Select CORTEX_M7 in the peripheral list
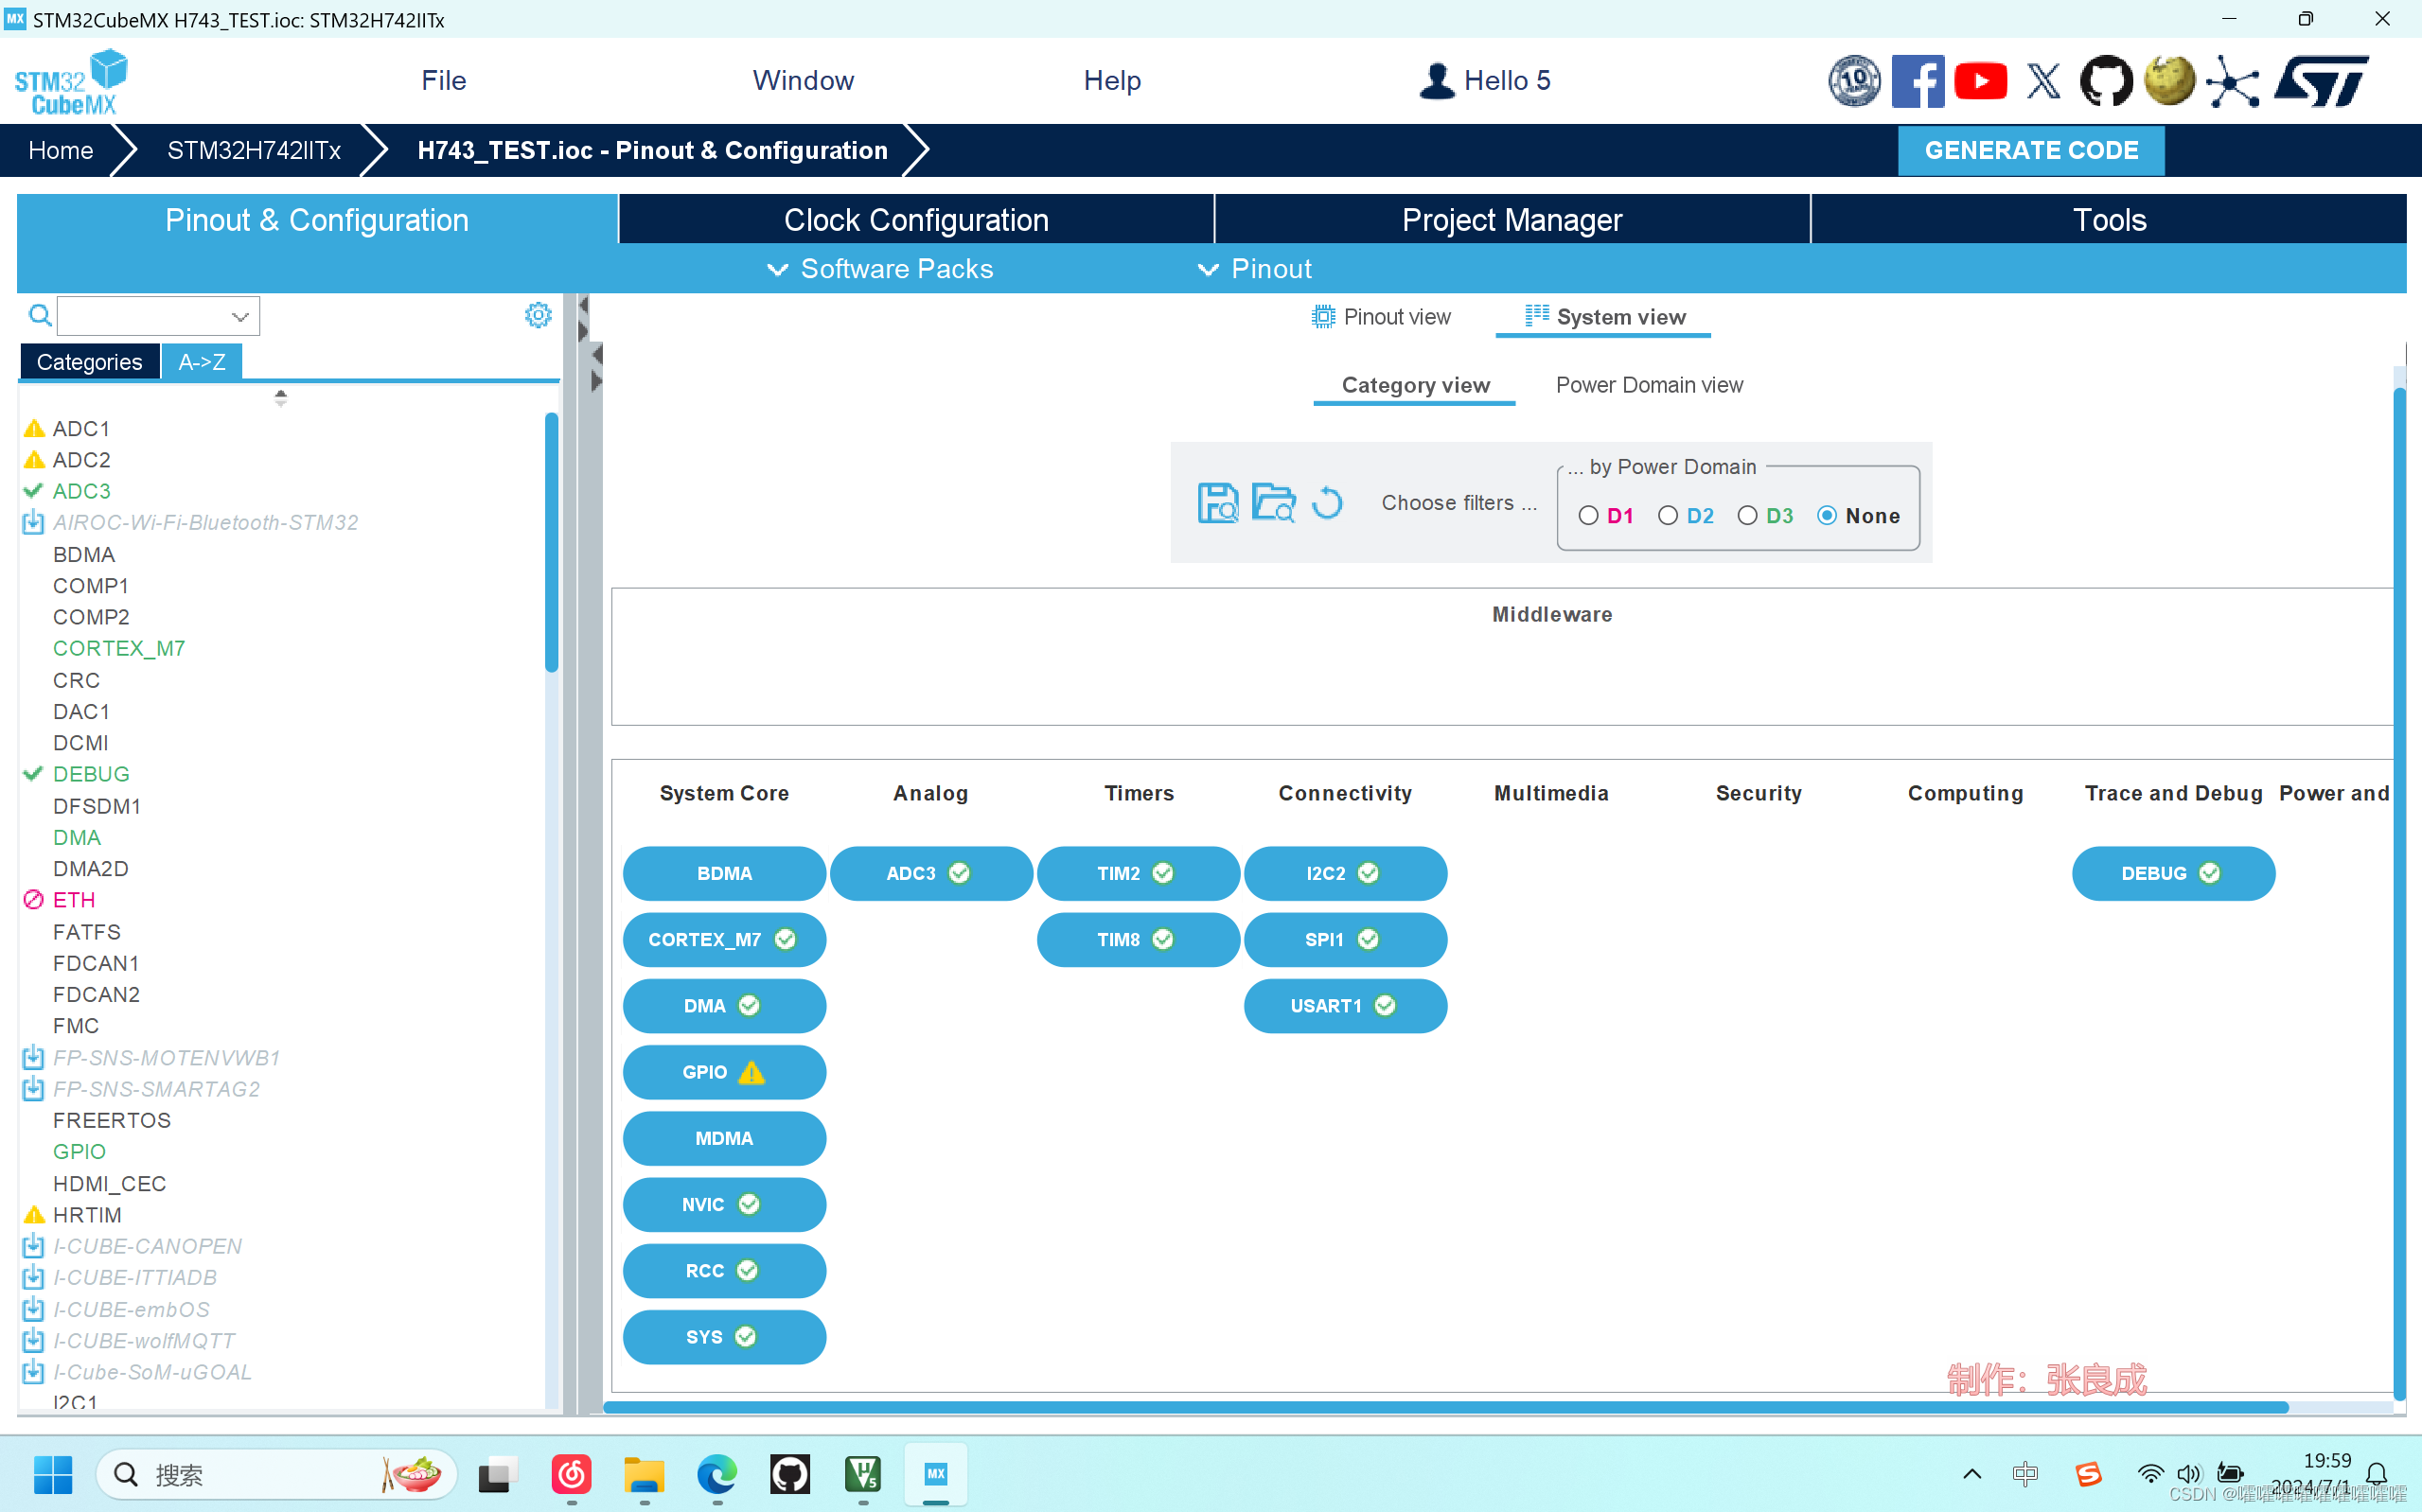 click(119, 648)
